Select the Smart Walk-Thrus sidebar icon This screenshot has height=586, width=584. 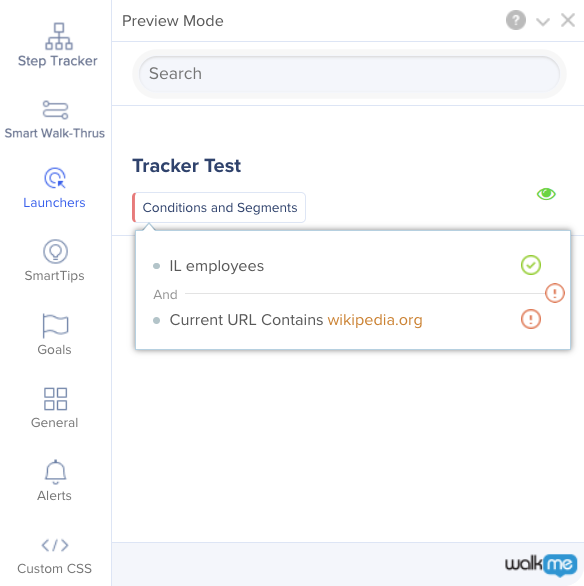click(x=55, y=110)
